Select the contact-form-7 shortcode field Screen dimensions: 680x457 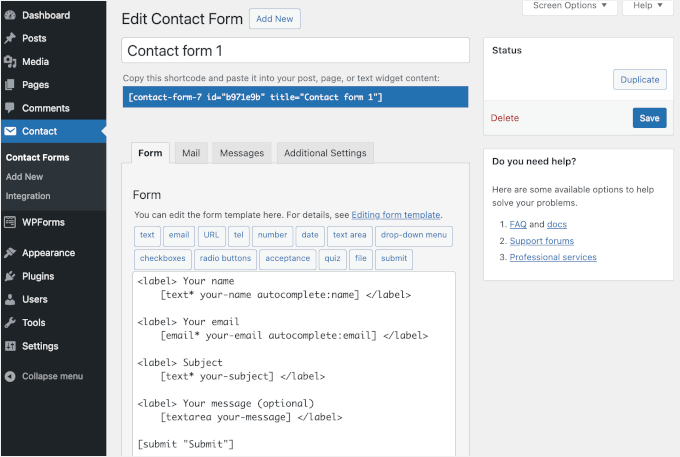click(295, 97)
